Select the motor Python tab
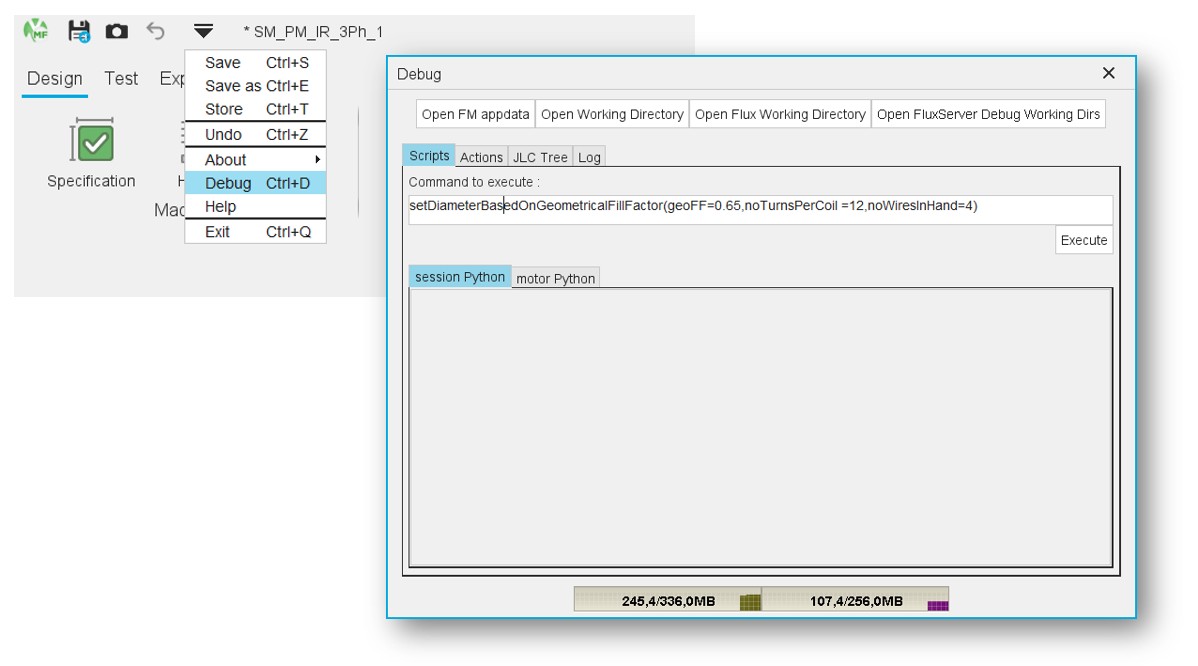 tap(555, 279)
